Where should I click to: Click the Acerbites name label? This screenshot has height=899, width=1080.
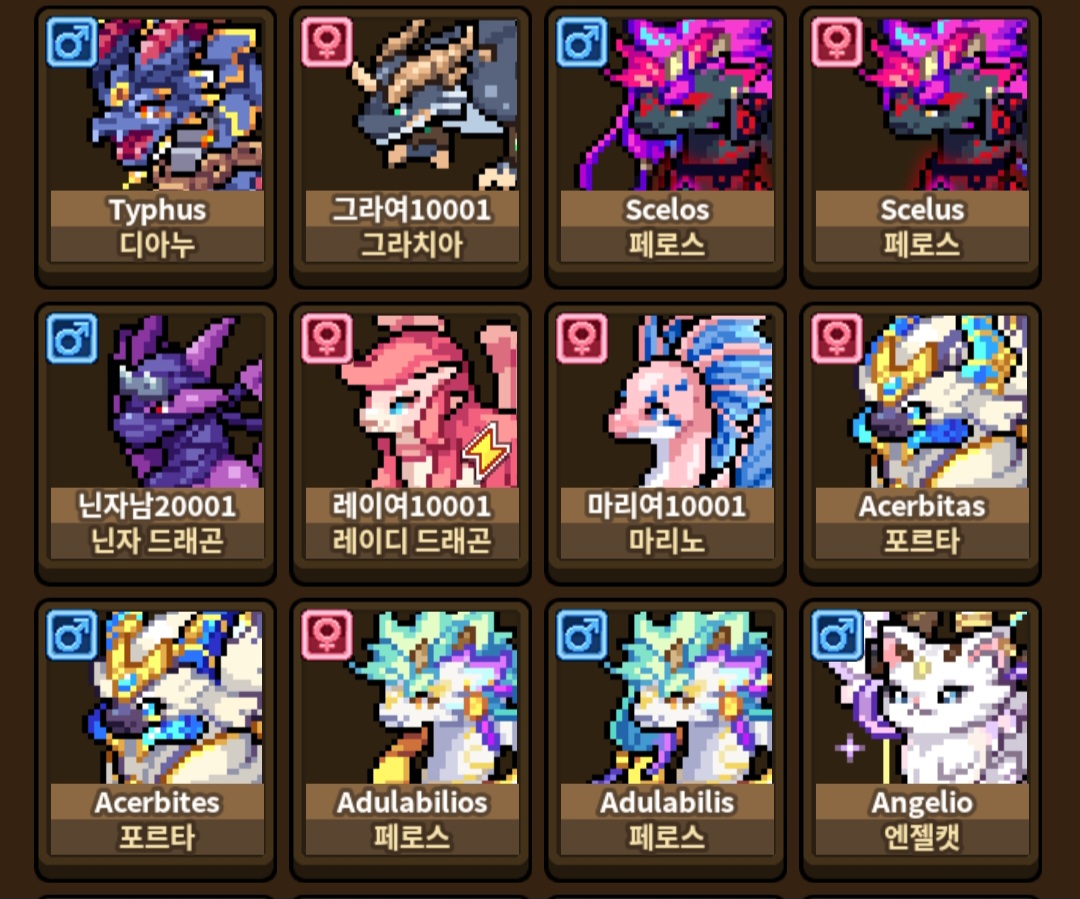click(x=157, y=802)
